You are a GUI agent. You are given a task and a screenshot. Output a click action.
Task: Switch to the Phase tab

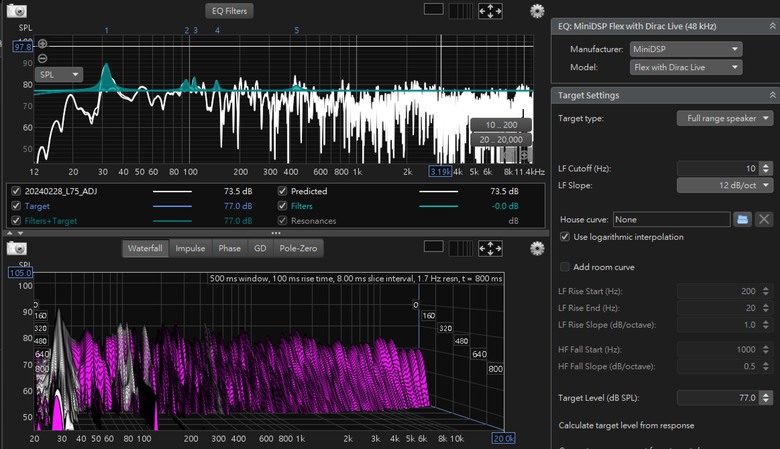229,248
